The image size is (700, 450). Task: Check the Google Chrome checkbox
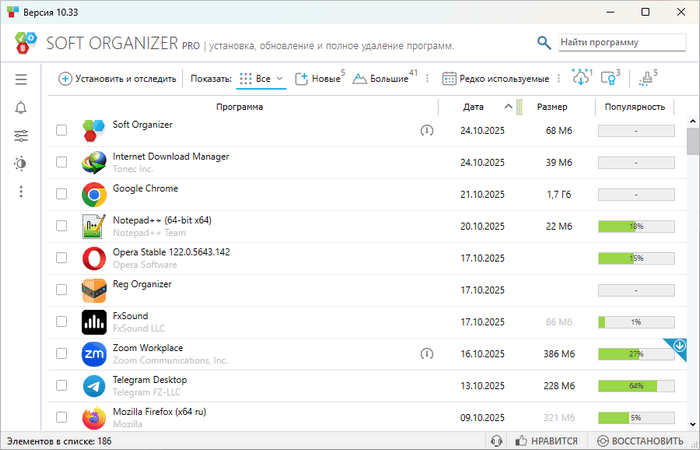click(x=62, y=194)
